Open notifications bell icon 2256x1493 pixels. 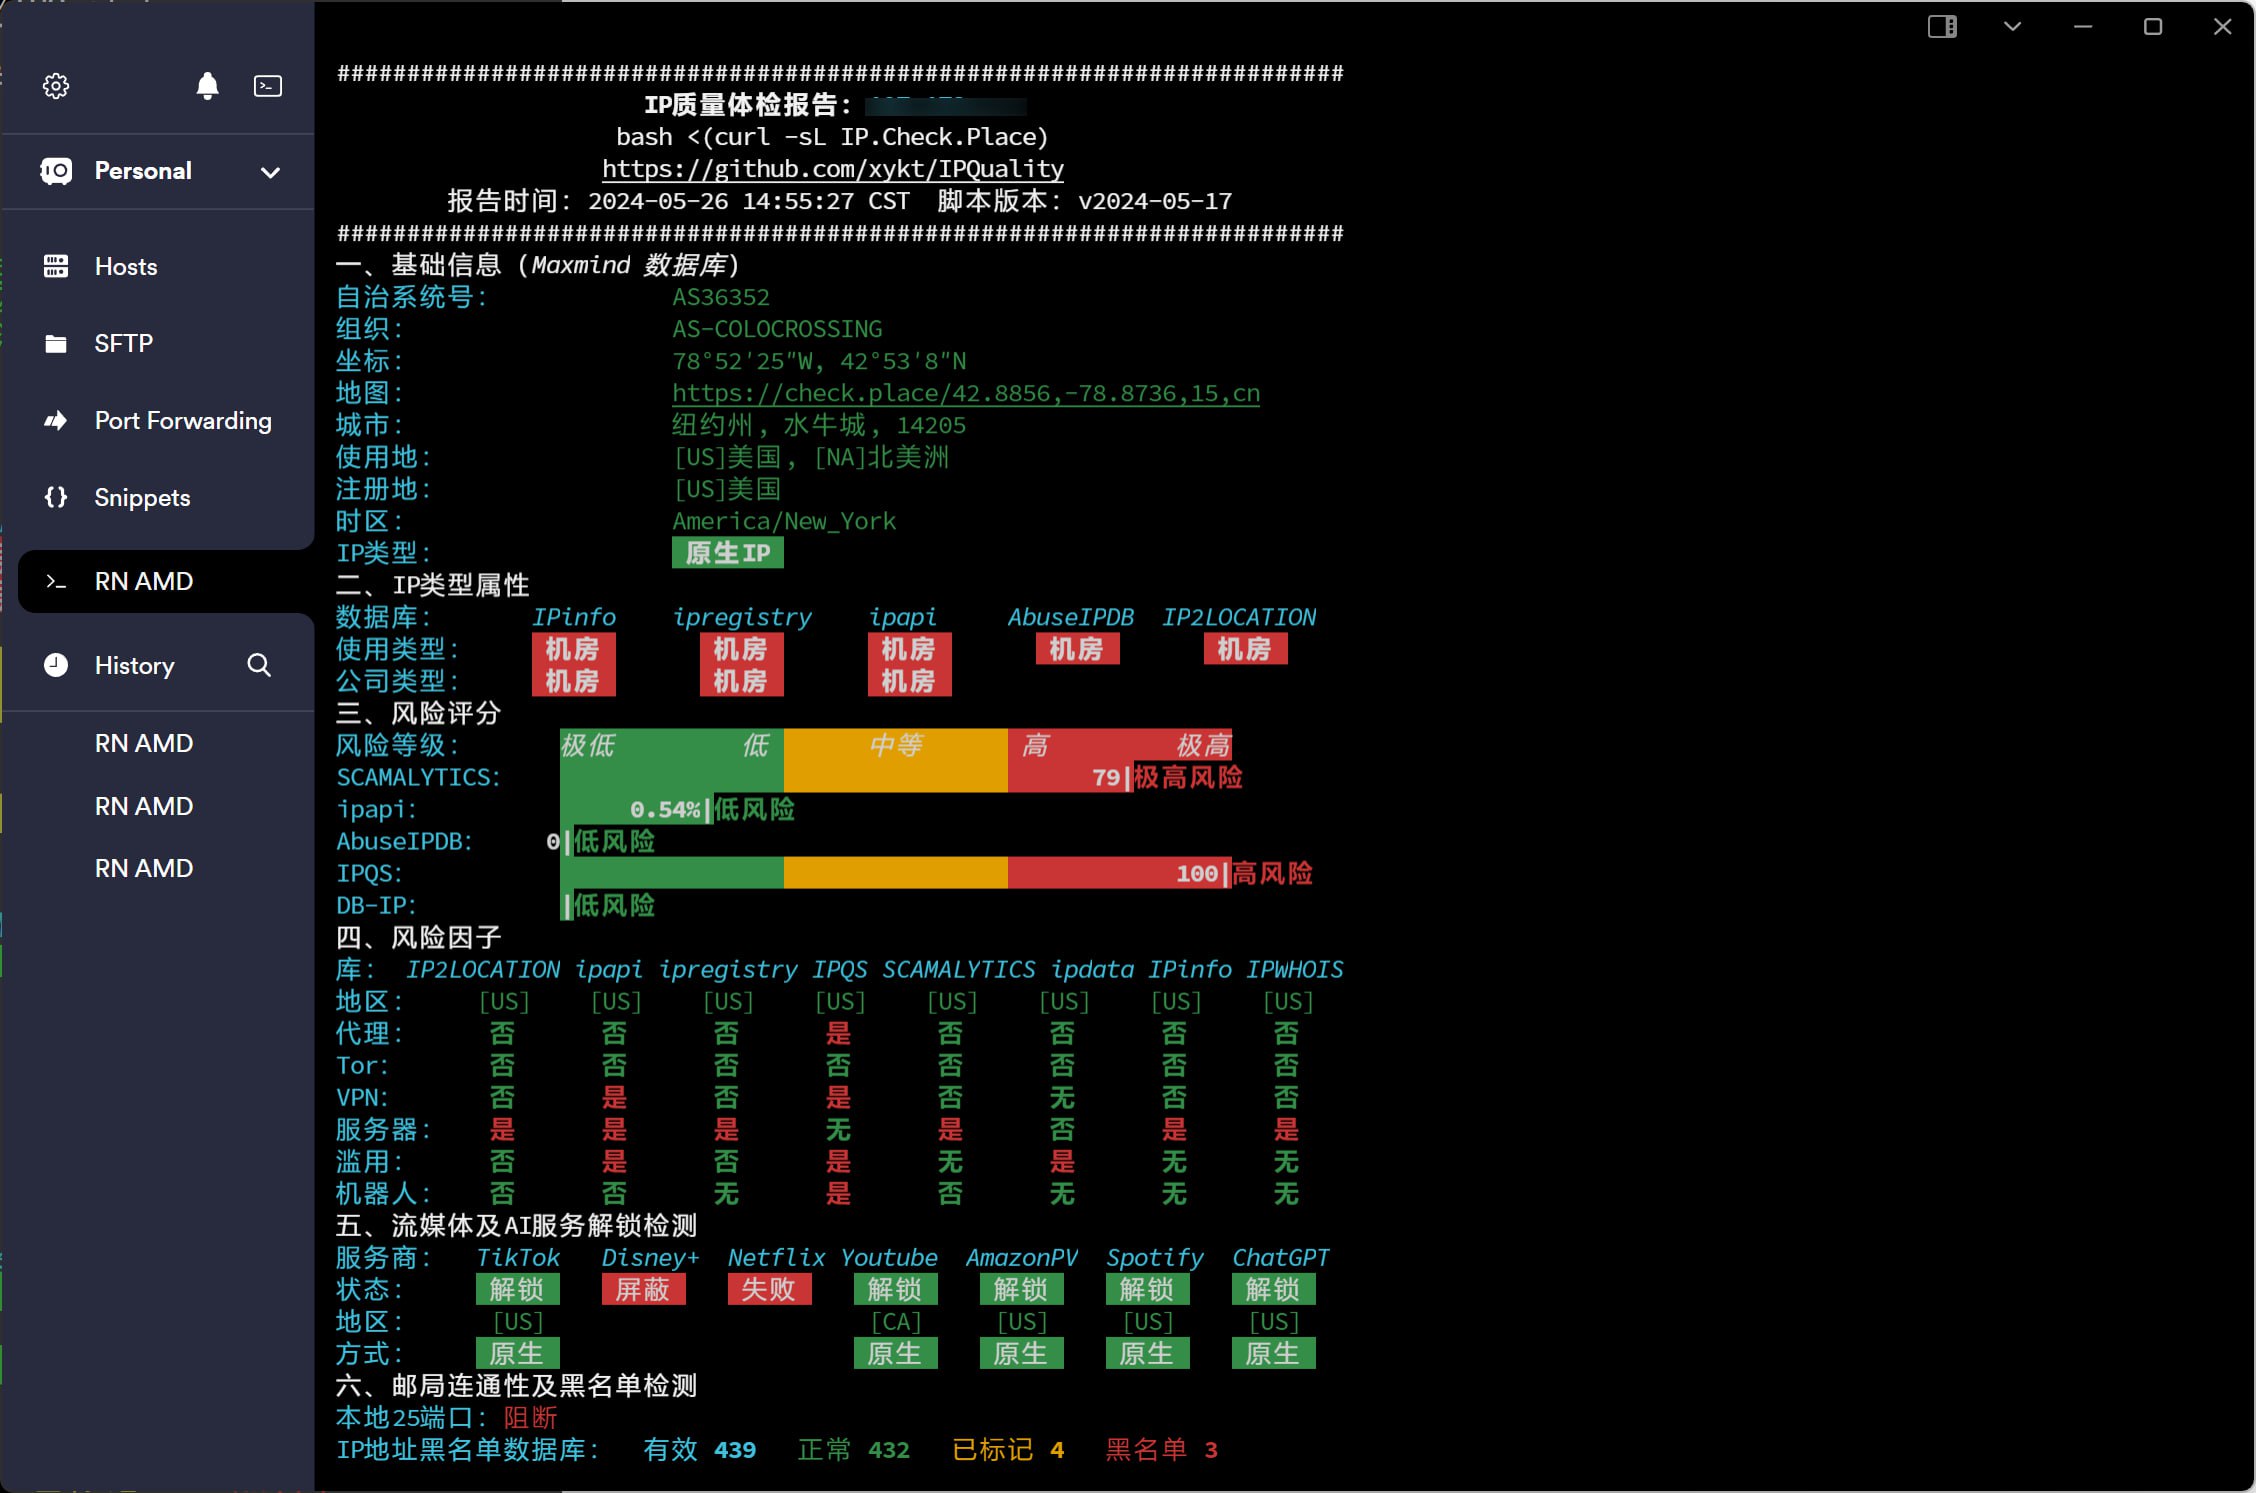[x=207, y=86]
